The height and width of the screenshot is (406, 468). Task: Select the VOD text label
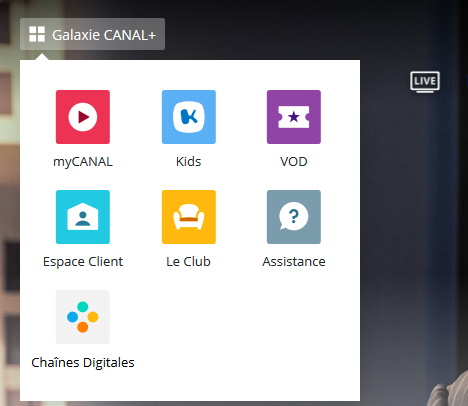294,162
